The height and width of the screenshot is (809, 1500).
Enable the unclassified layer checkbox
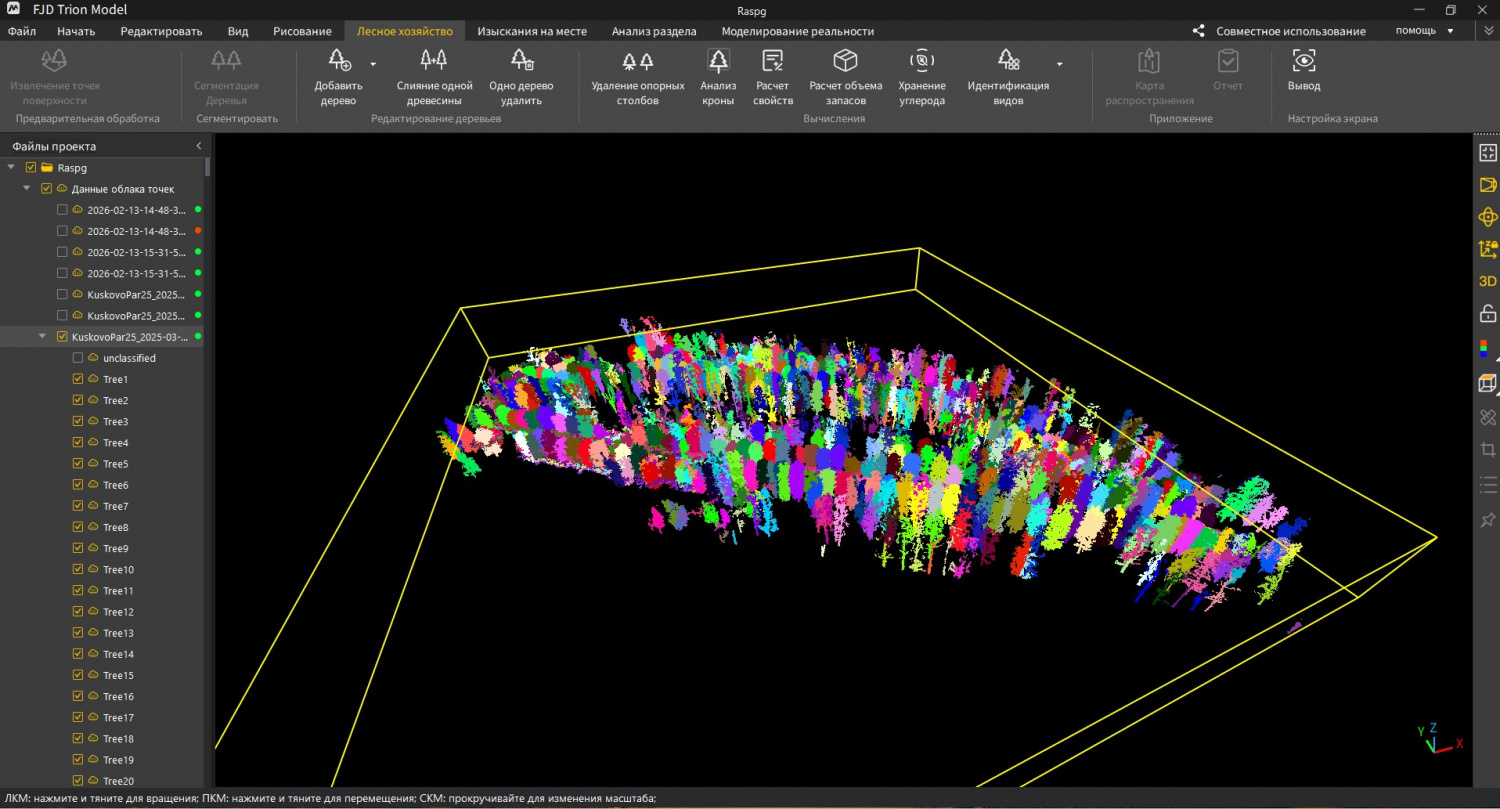pos(78,358)
